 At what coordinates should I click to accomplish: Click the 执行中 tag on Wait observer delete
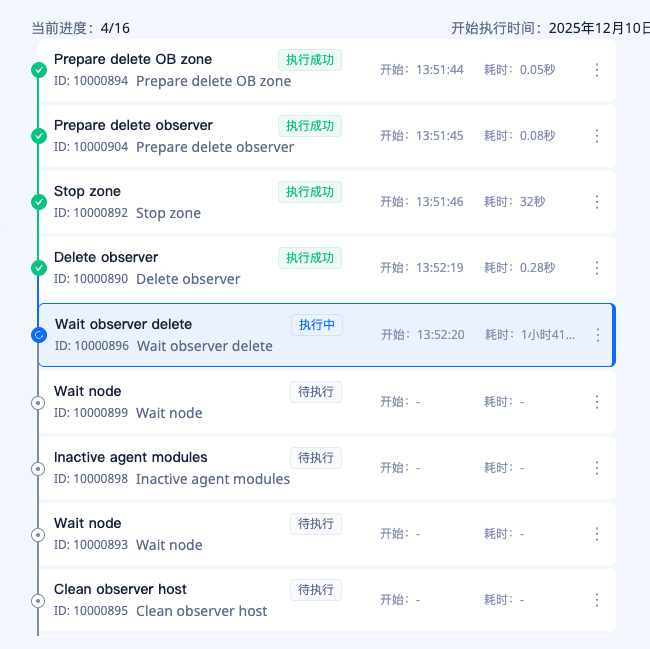317,325
